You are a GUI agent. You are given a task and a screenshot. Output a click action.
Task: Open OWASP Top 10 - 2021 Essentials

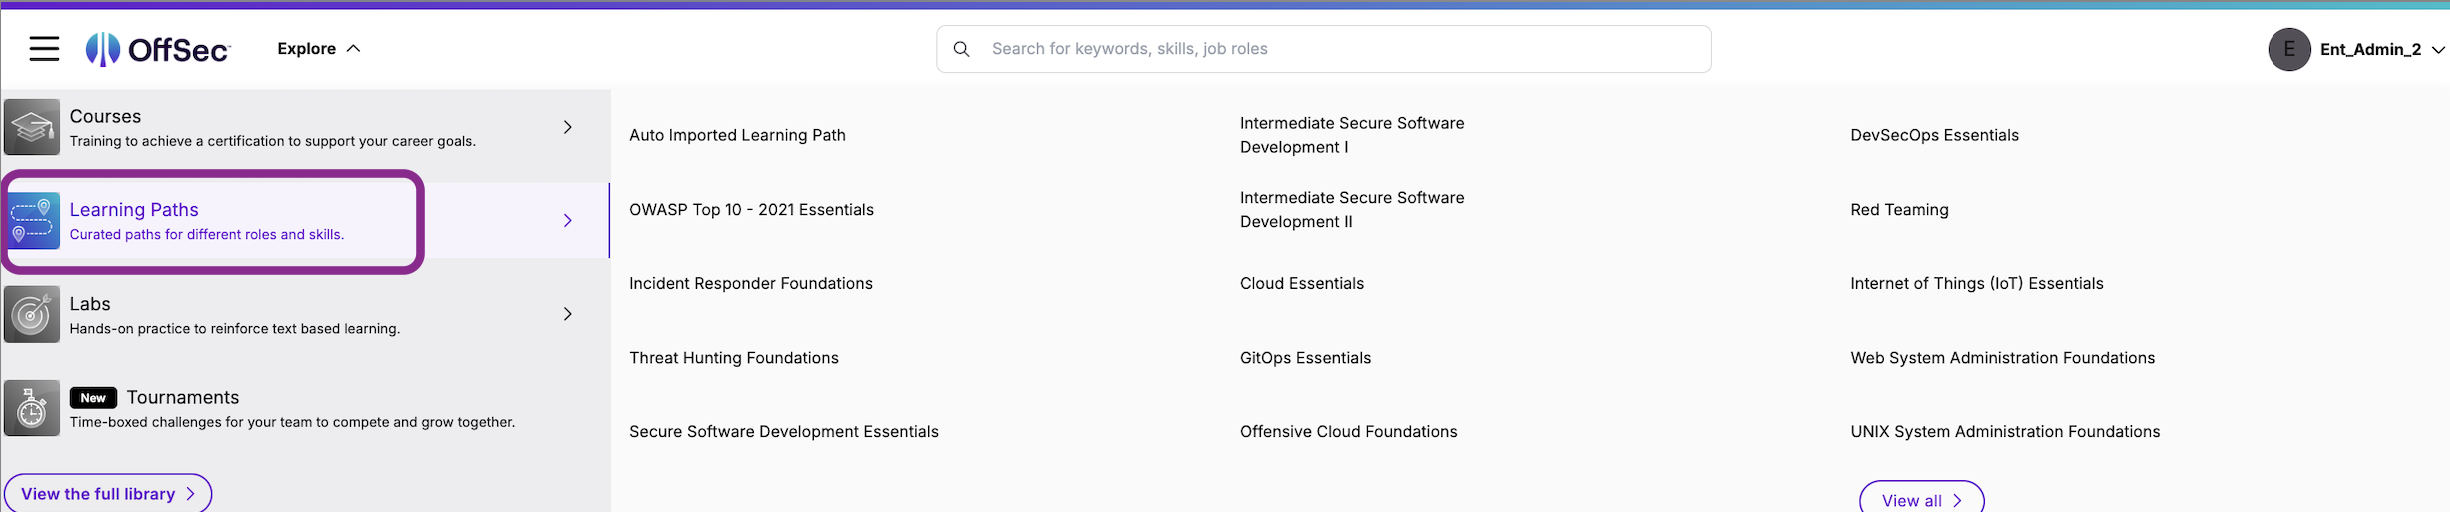(751, 210)
